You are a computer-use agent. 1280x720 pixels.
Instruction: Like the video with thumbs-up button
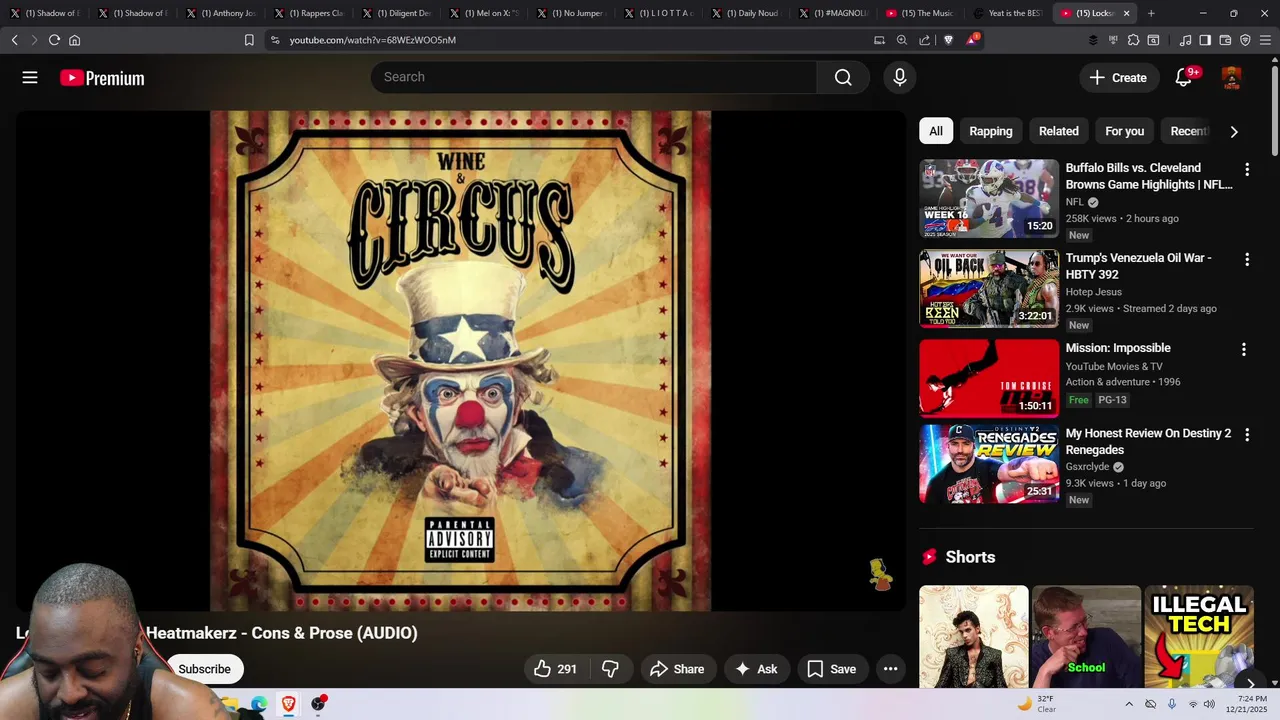tap(556, 669)
